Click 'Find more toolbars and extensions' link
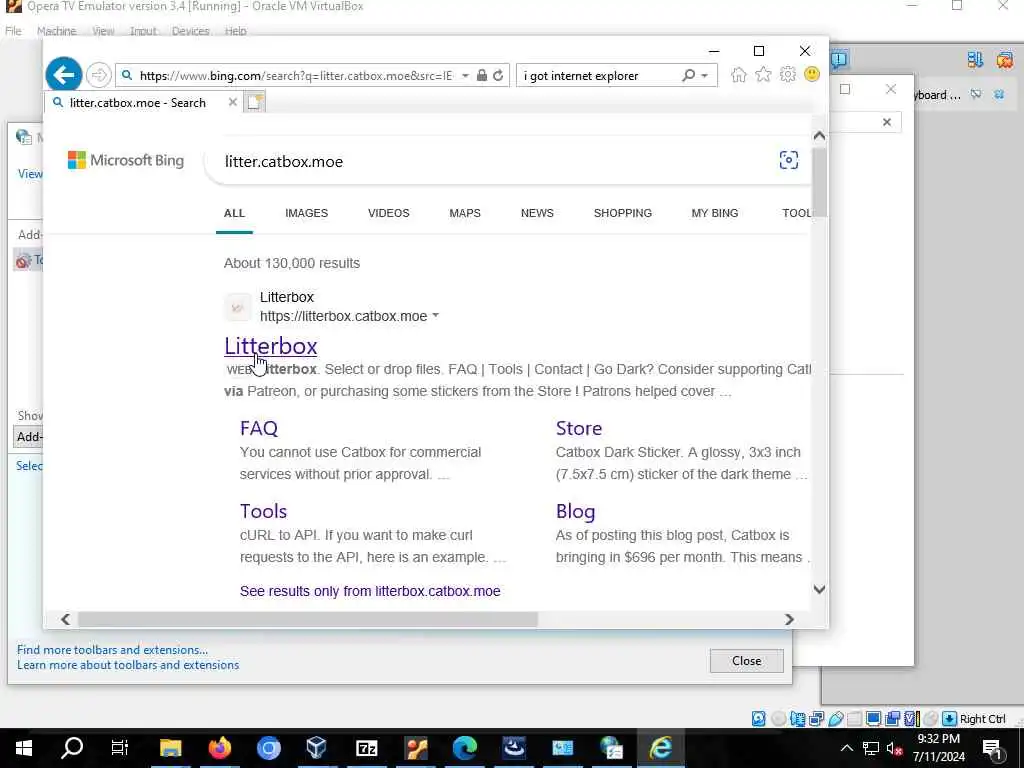 tap(112, 650)
